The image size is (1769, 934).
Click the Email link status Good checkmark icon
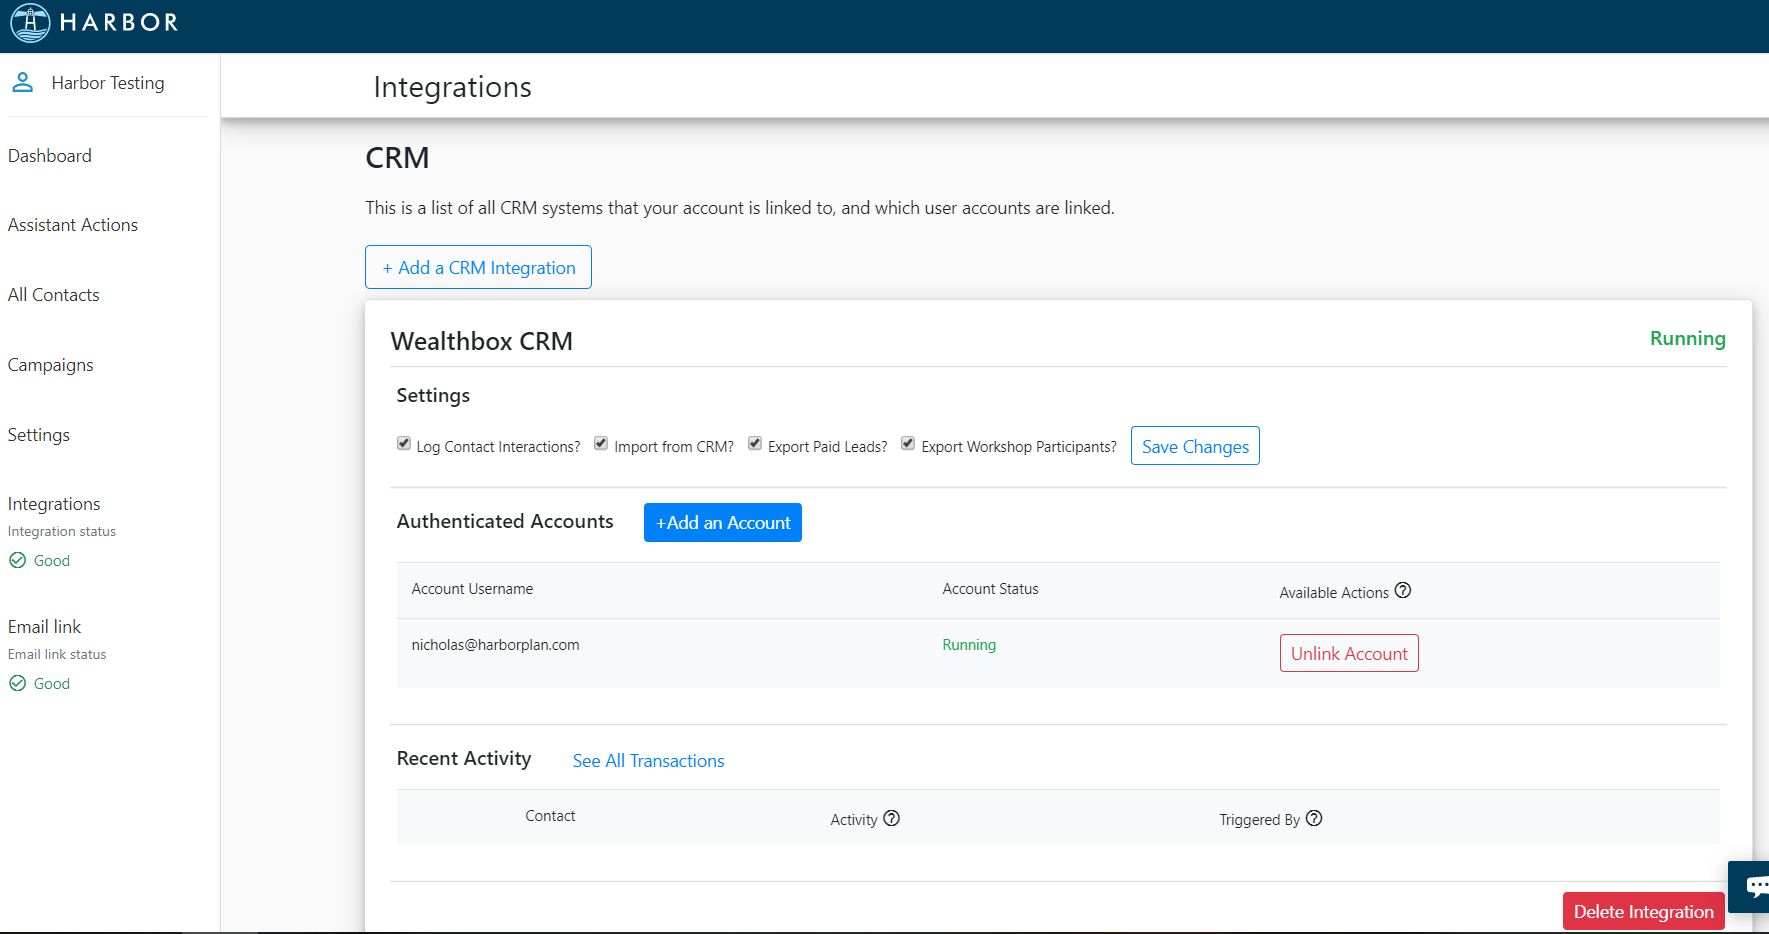pyautogui.click(x=18, y=683)
